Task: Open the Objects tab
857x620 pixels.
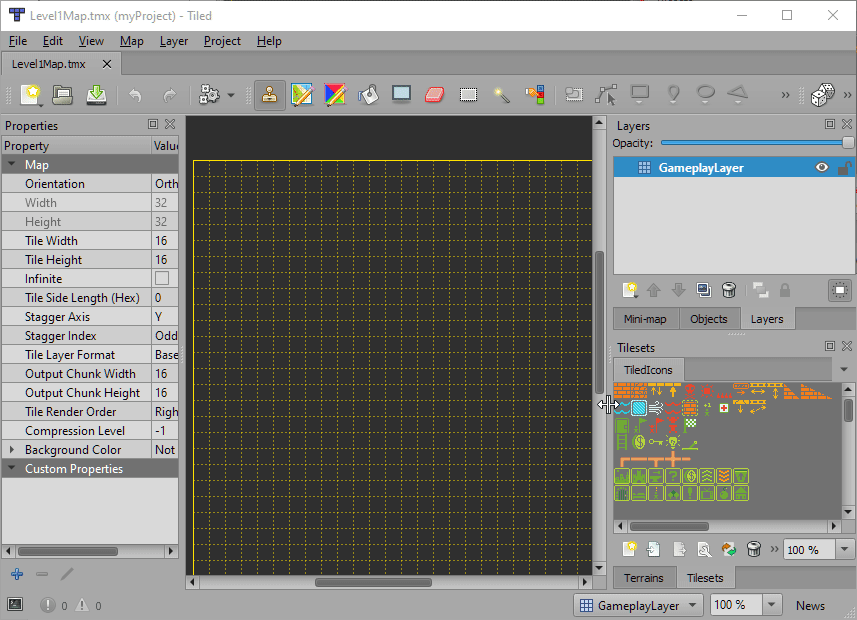Action: (709, 319)
